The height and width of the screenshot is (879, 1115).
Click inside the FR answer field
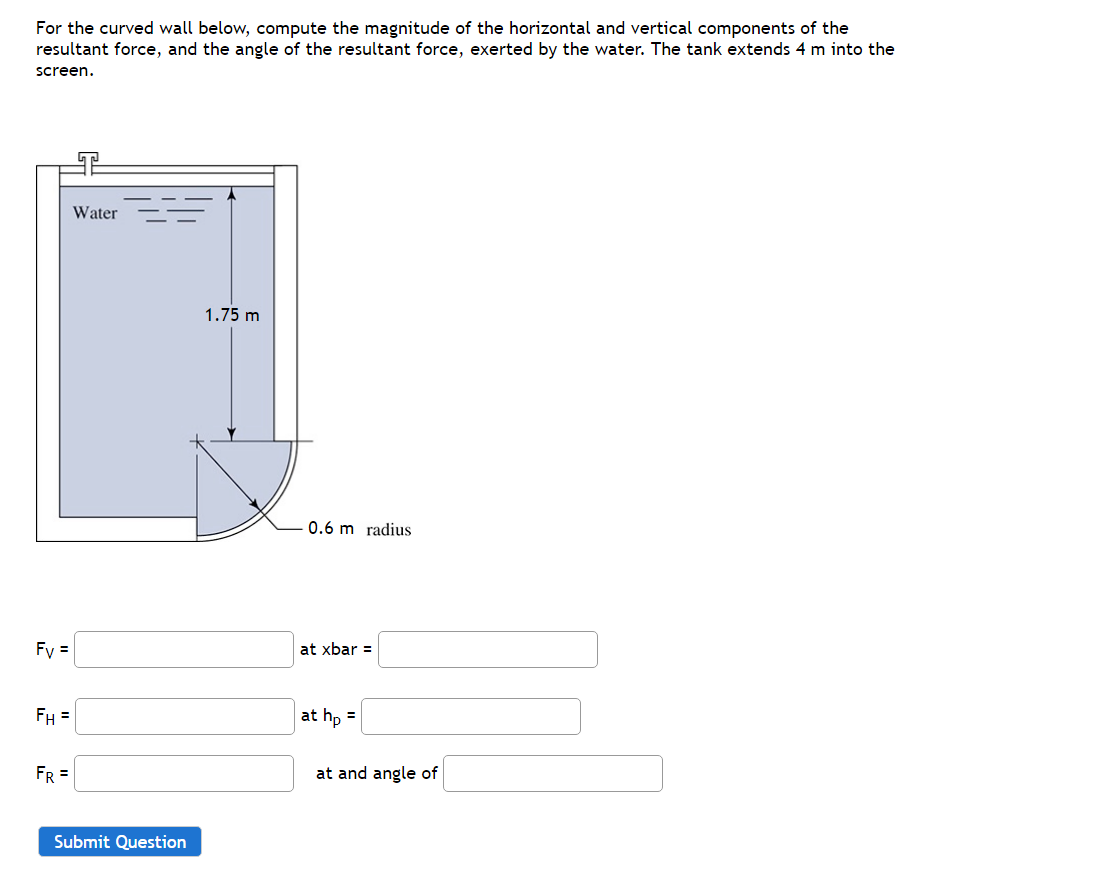(x=183, y=773)
